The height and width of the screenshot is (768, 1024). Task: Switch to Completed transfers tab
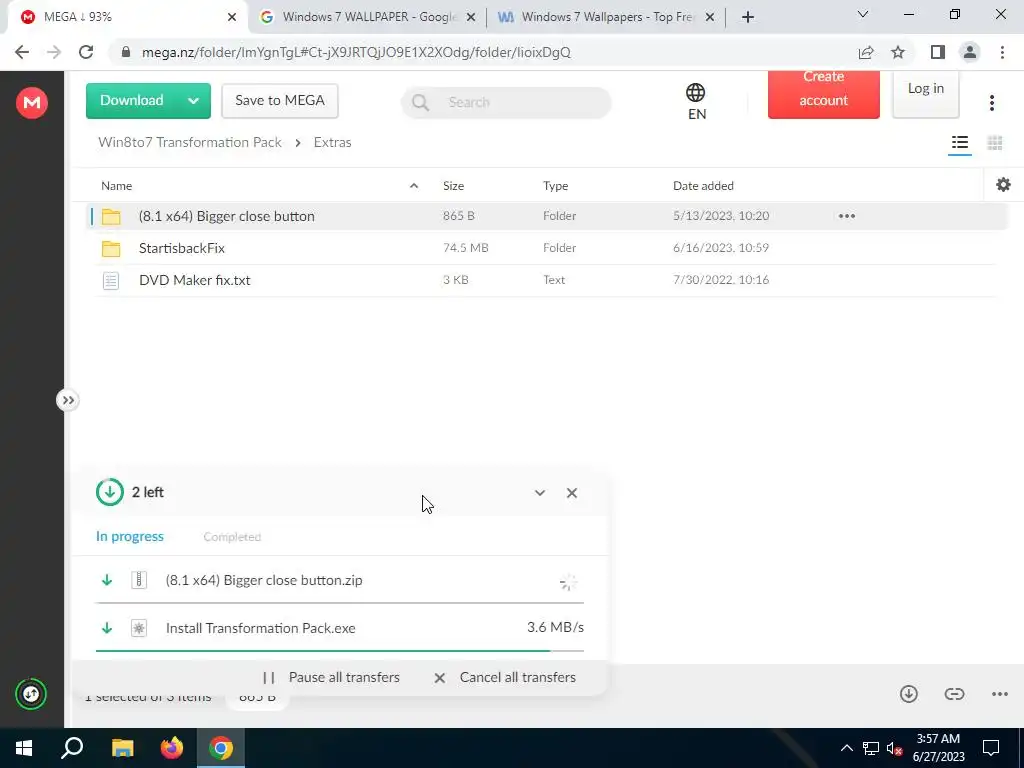click(232, 537)
